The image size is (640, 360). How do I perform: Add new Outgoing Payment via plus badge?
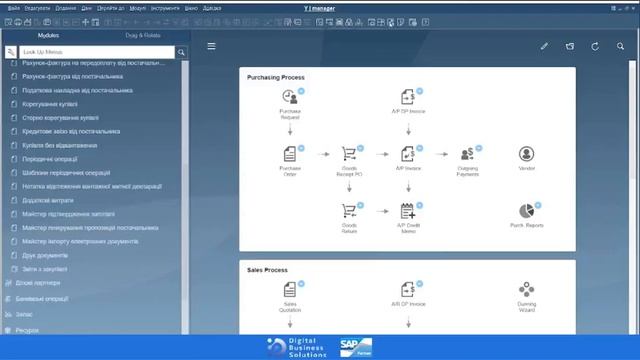pyautogui.click(x=479, y=148)
